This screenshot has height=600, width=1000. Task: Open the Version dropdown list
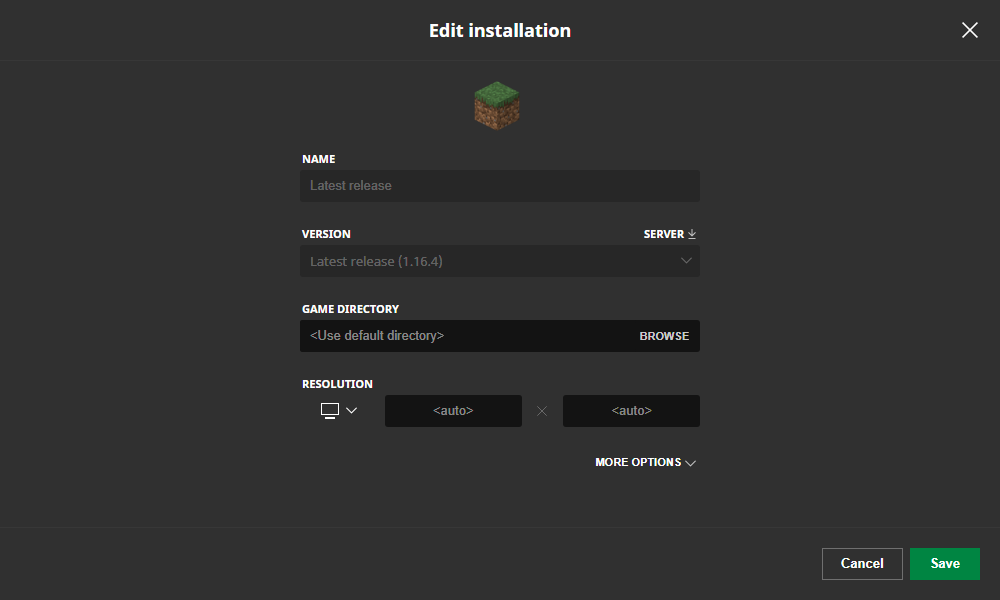point(500,261)
